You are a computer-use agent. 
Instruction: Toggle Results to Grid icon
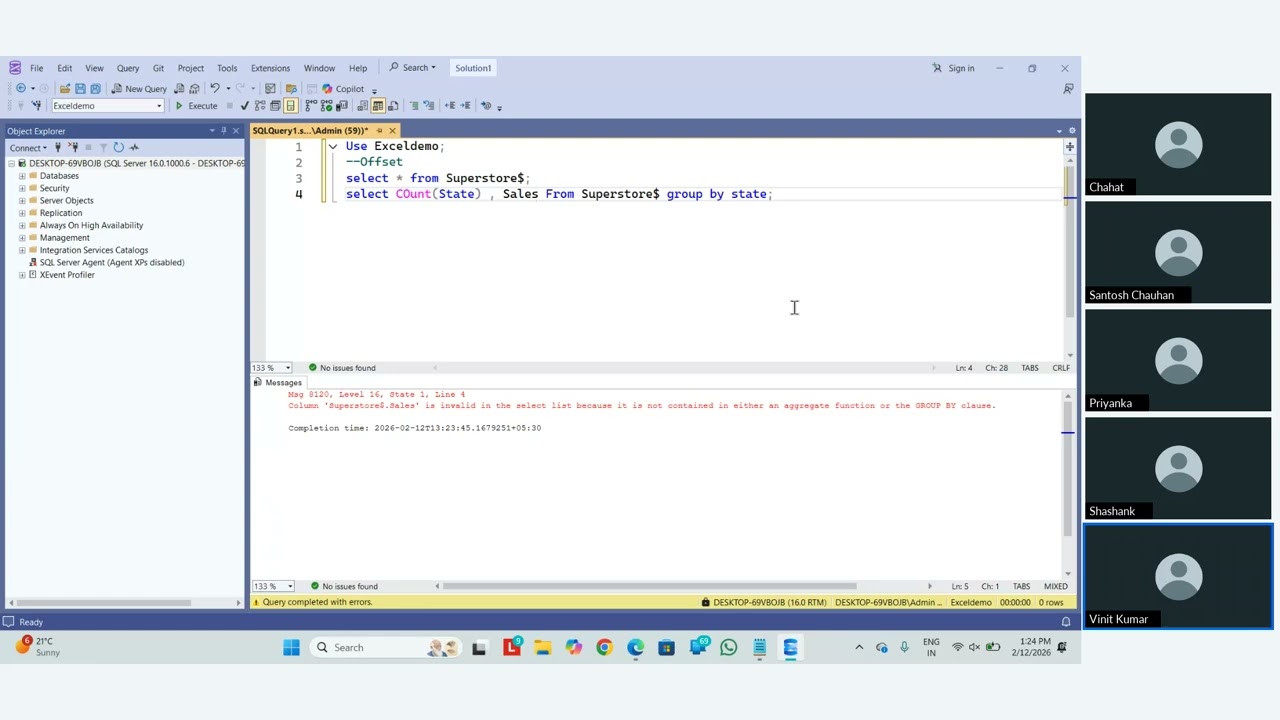pyautogui.click(x=378, y=105)
